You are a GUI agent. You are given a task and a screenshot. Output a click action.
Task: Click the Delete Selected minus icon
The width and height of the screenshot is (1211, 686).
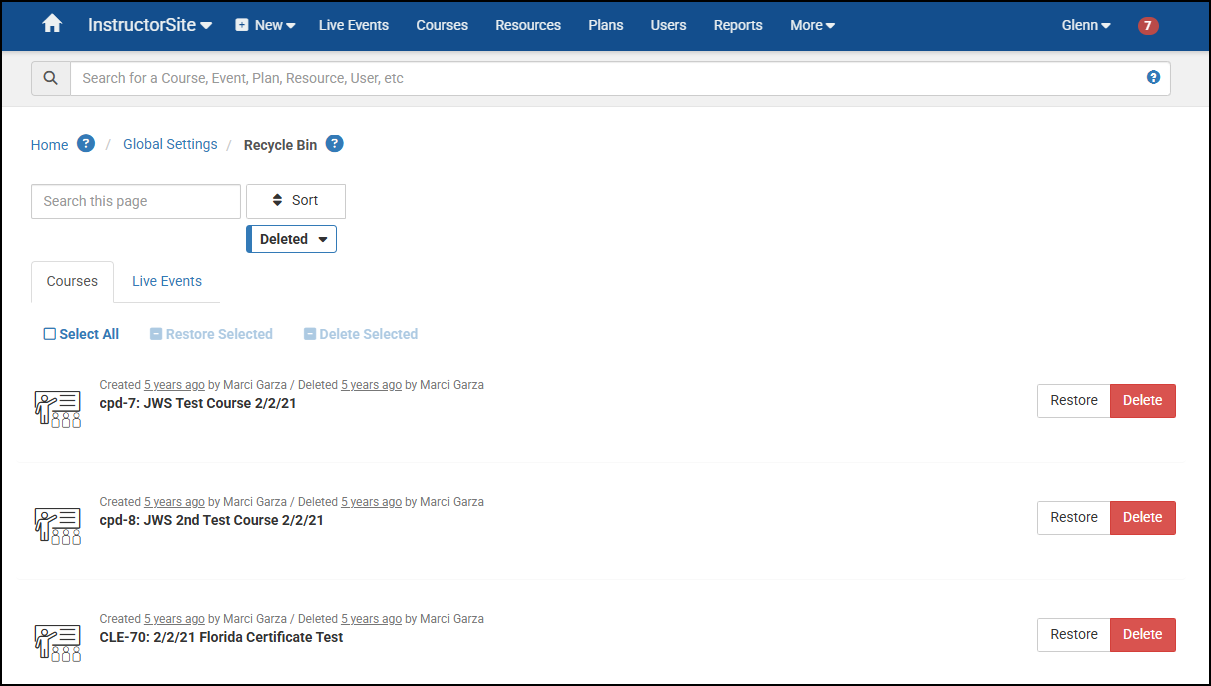point(310,334)
